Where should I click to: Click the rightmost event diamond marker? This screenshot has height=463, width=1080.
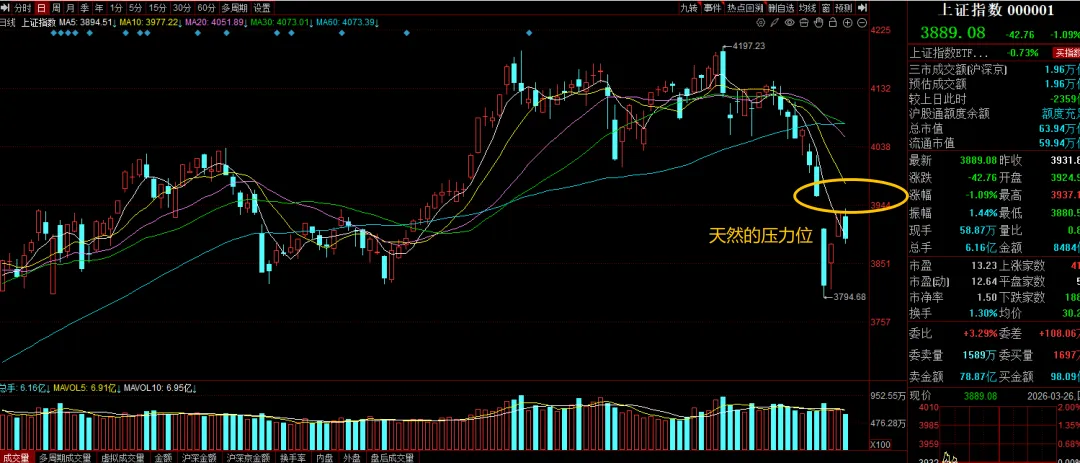[x=528, y=32]
